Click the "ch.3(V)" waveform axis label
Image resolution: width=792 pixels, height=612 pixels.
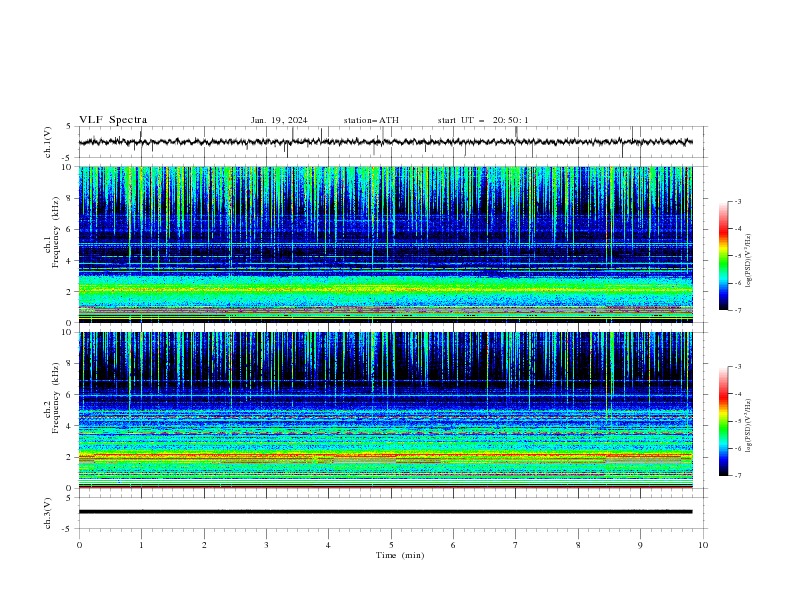pyautogui.click(x=48, y=513)
